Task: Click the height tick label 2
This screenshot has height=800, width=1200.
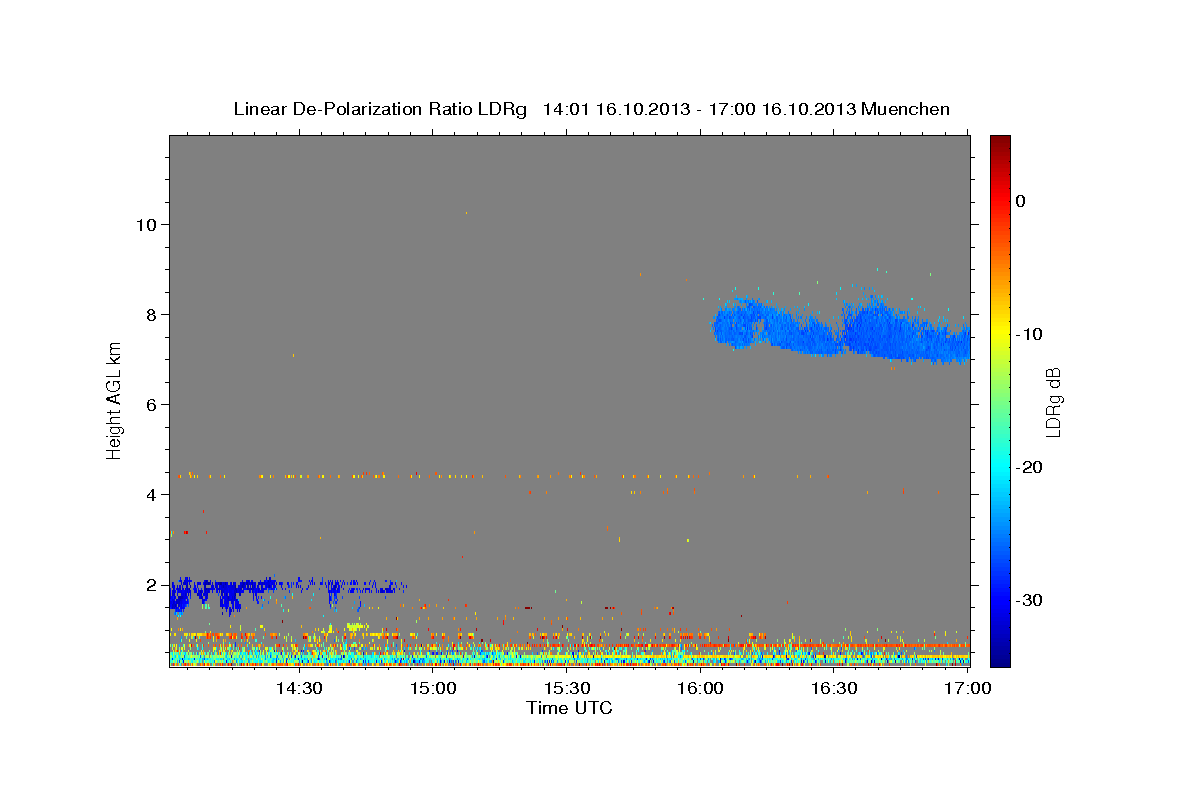Action: click(152, 585)
